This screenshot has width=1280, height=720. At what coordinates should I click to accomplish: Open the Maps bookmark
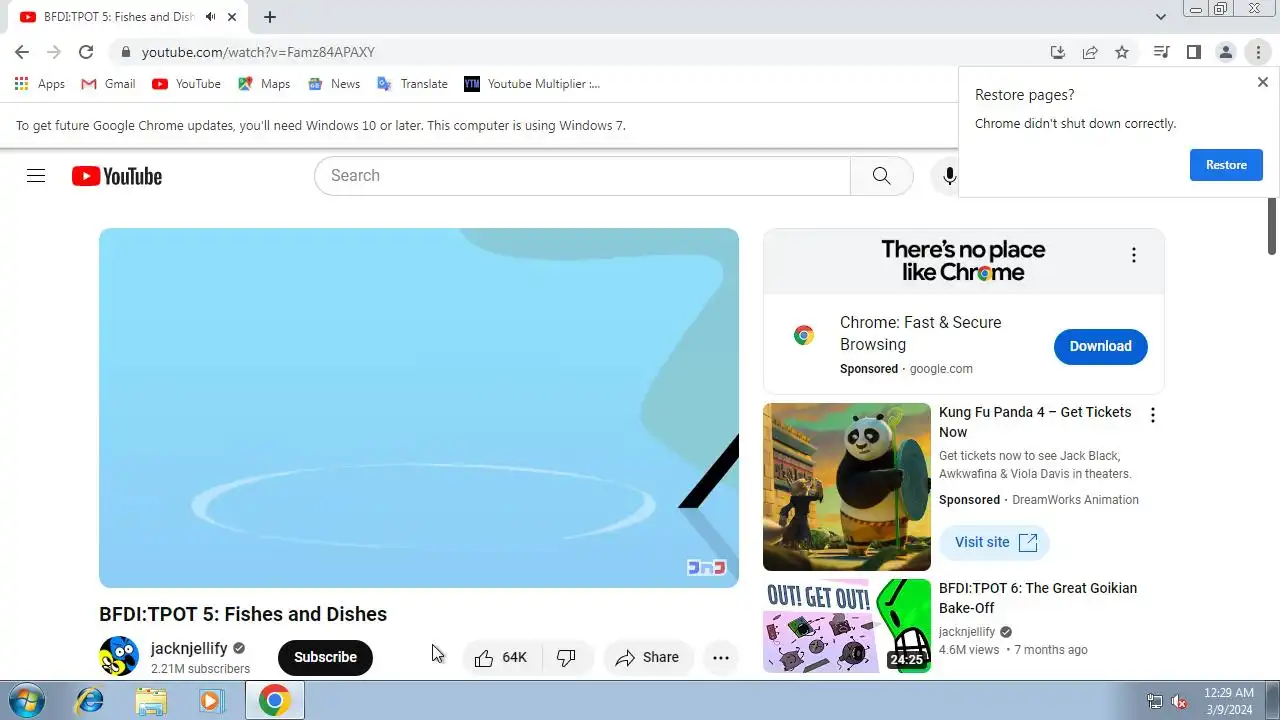tap(264, 84)
